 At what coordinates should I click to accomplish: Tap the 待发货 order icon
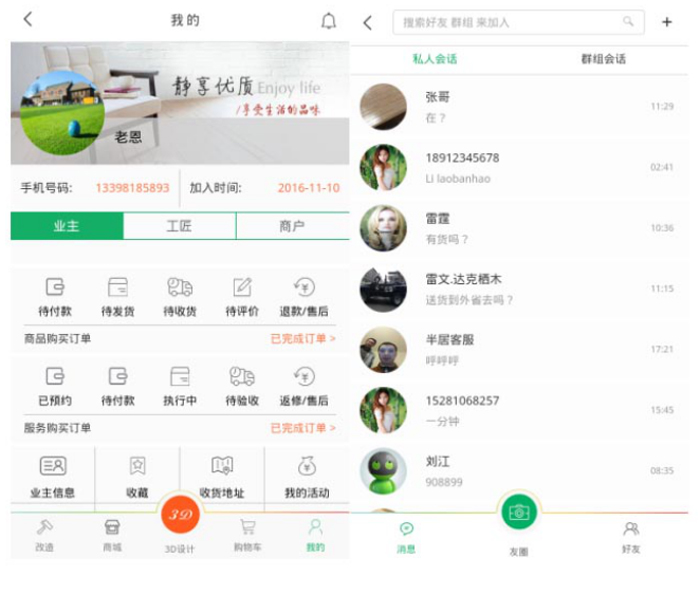click(118, 288)
